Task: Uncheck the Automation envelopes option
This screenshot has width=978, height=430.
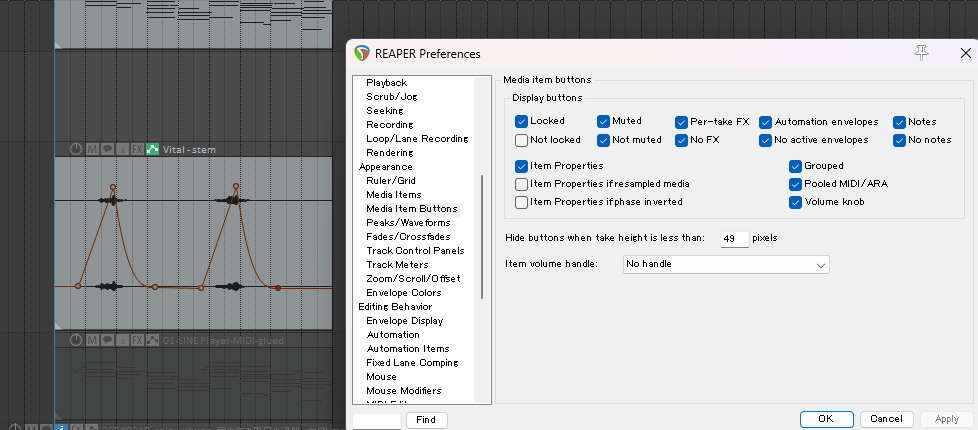Action: click(765, 122)
